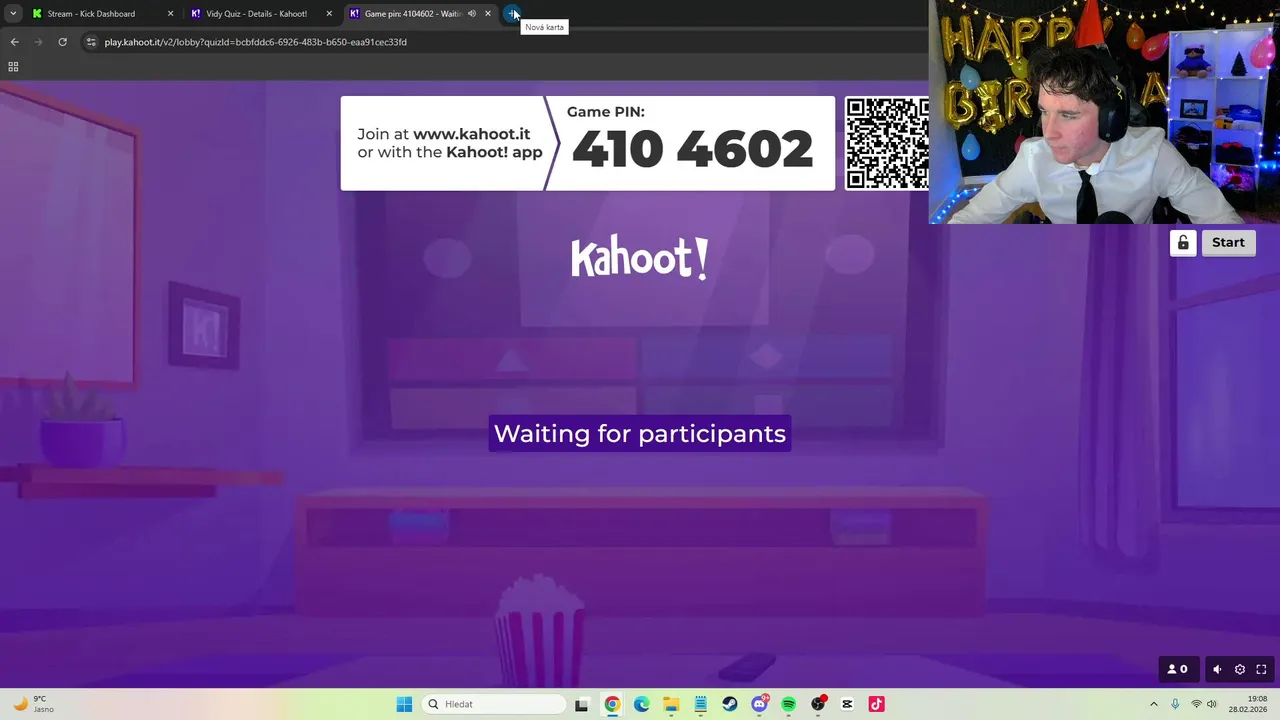The width and height of the screenshot is (1280, 720).
Task: Enter fullscreen mode in Kahoot
Action: [x=1262, y=669]
